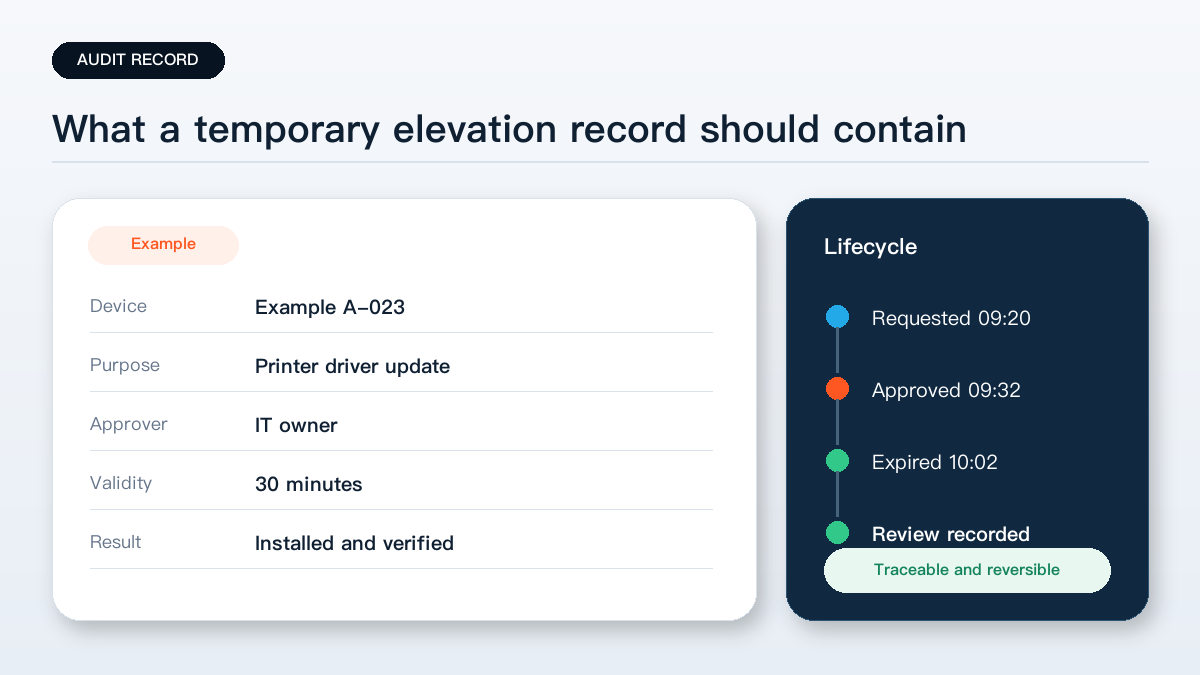
Task: Select the Printer driver update value
Action: tap(352, 366)
